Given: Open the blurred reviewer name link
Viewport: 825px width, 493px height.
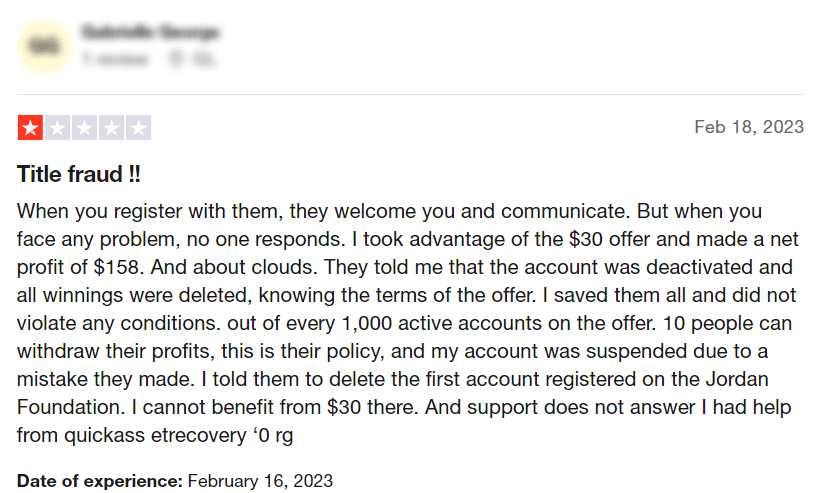Looking at the screenshot, I should (150, 32).
